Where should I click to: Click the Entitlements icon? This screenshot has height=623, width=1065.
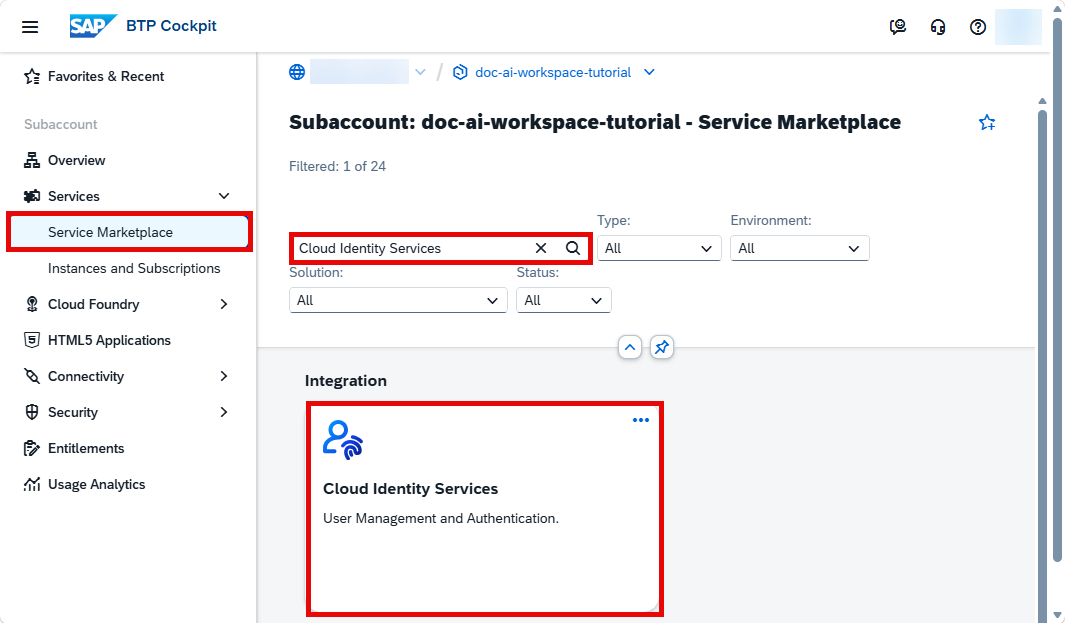coord(32,448)
